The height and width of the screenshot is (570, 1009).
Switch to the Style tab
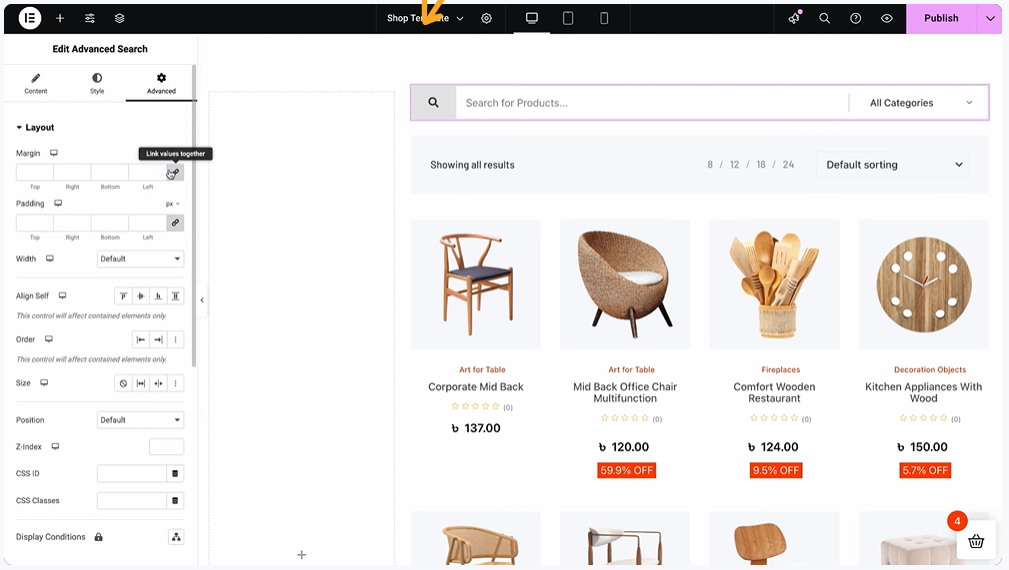pyautogui.click(x=97, y=83)
